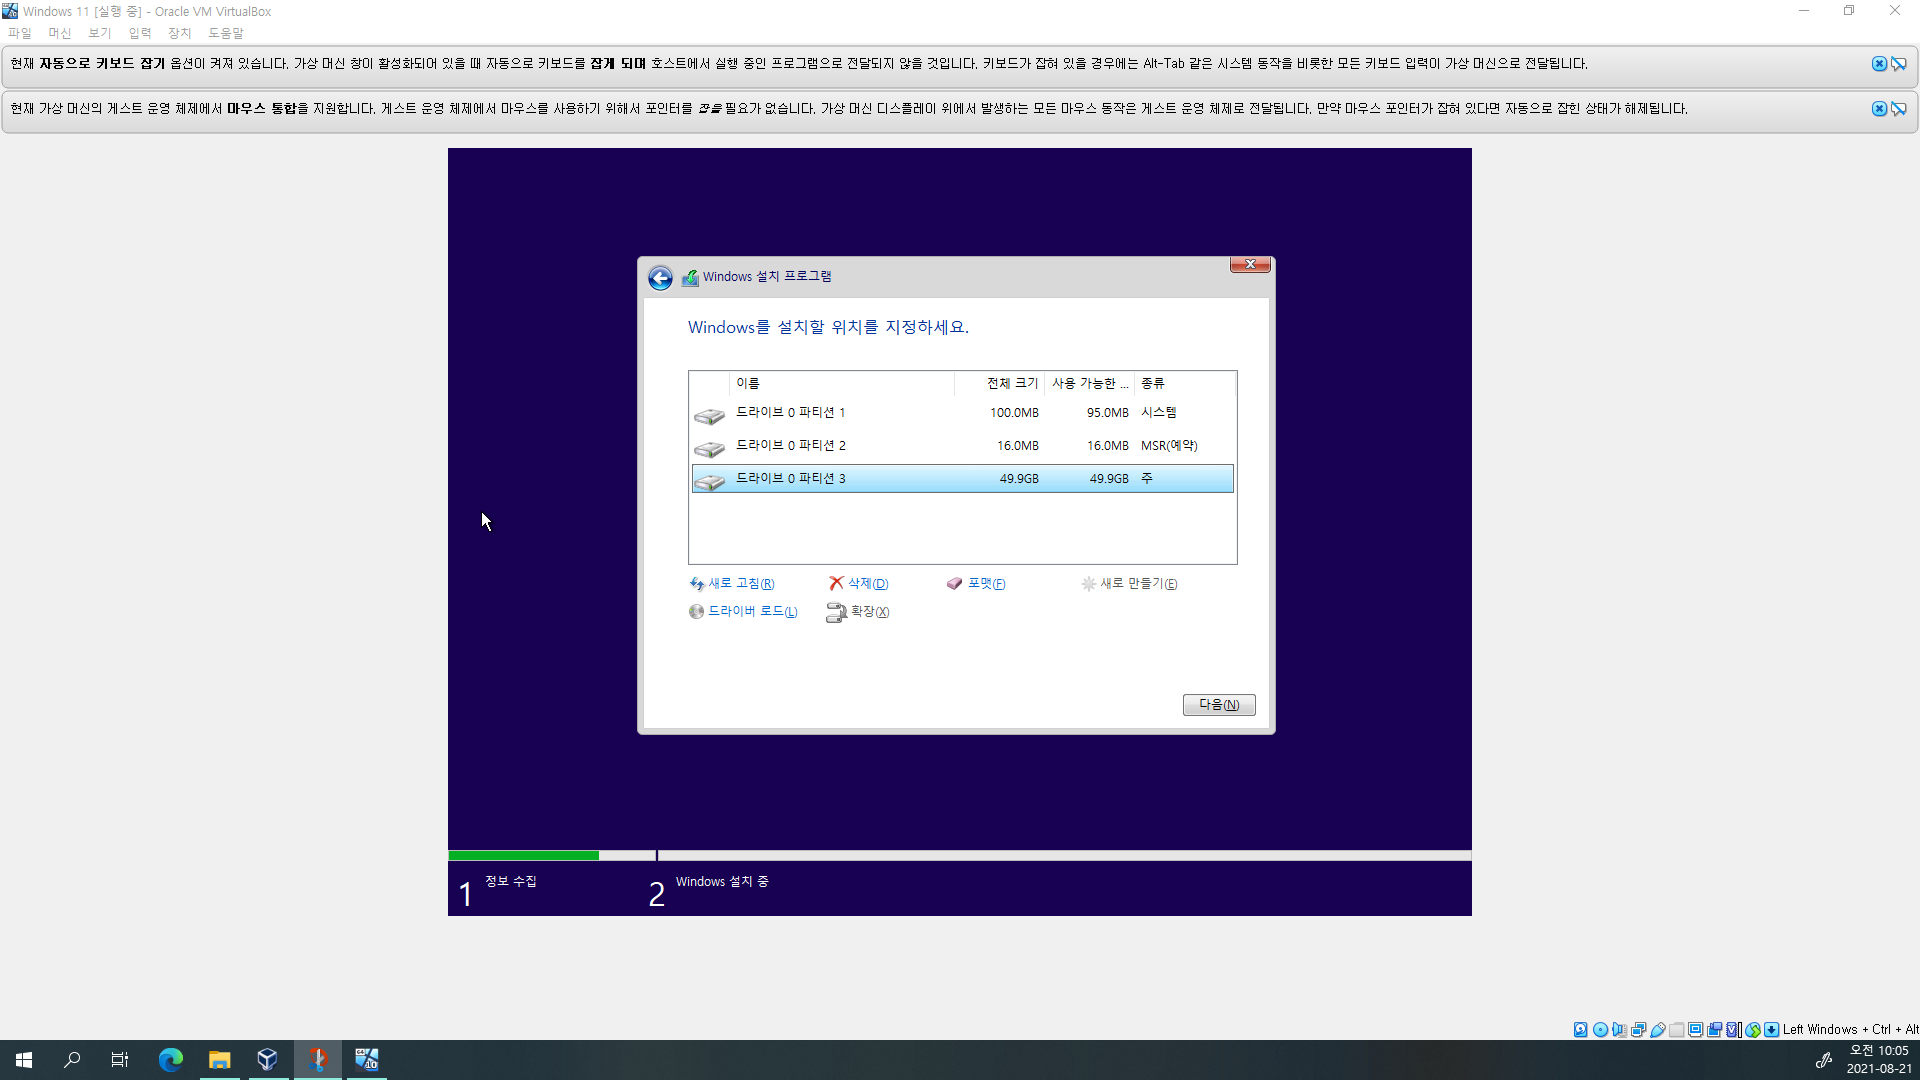Click the USB device status icon
Screen dimensions: 1920x1080
(x=1658, y=1029)
